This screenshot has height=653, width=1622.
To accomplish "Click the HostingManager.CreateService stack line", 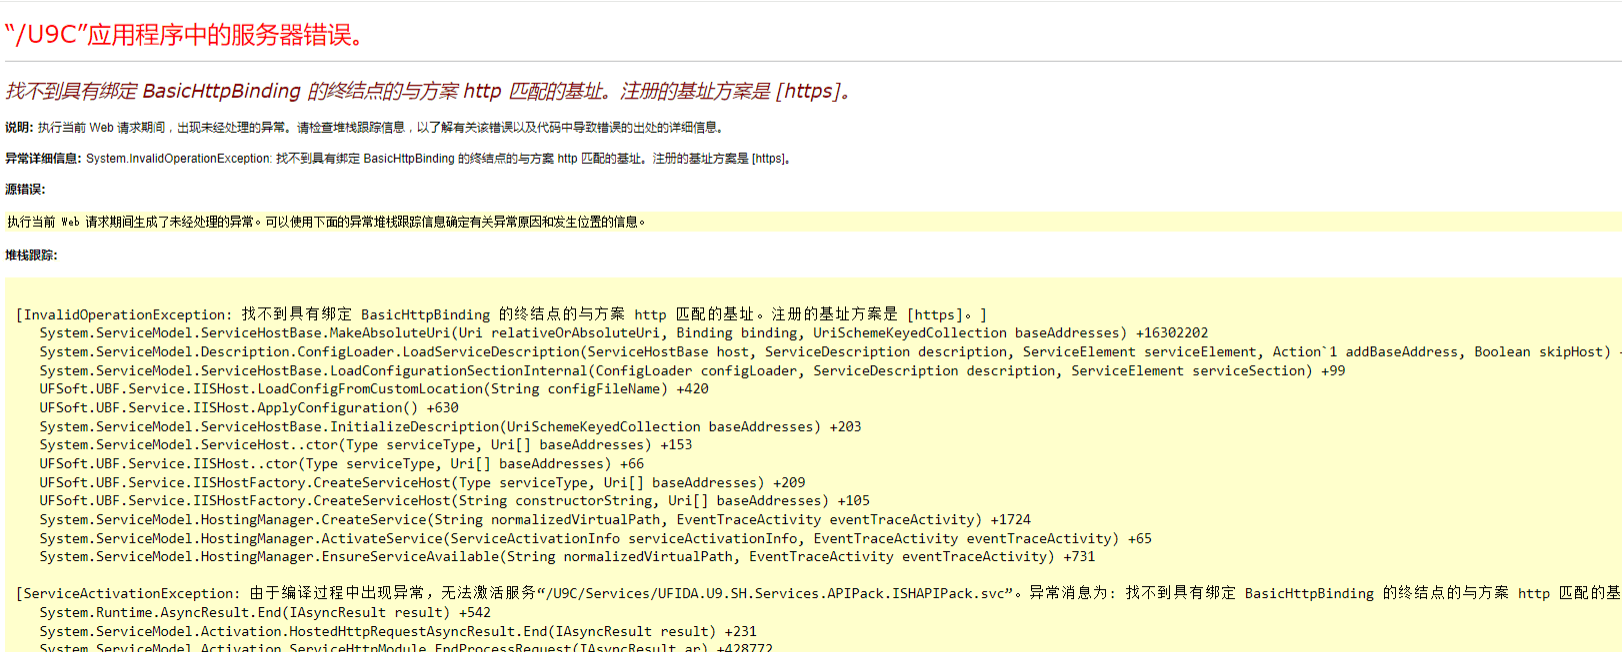I will point(534,520).
